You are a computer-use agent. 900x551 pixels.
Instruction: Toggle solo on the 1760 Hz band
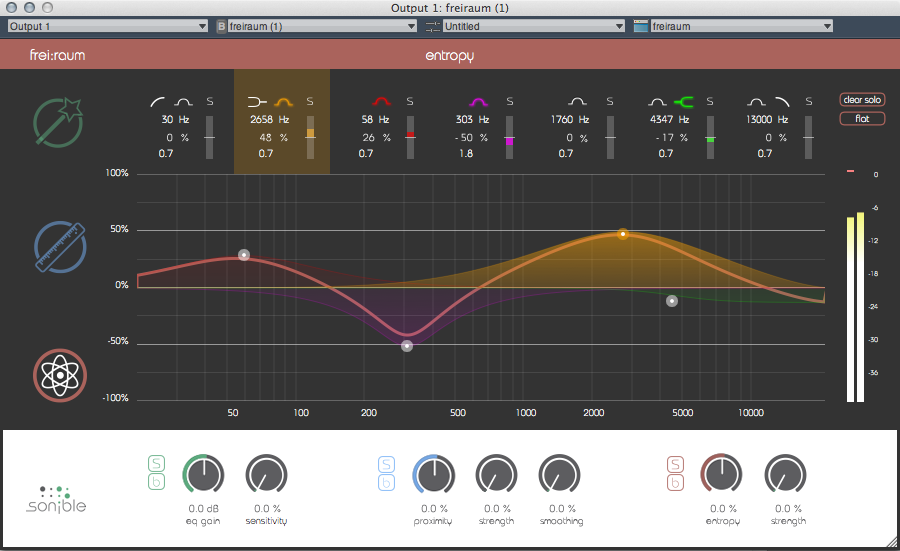coord(609,101)
